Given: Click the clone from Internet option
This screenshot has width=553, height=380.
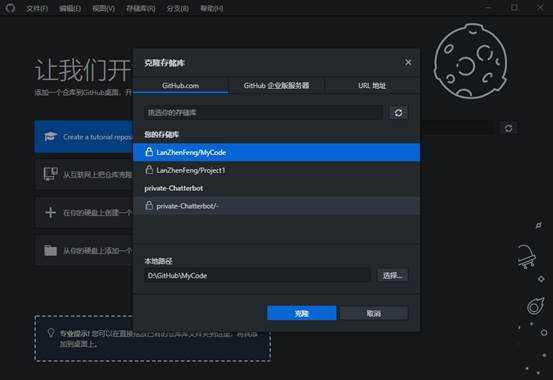Looking at the screenshot, I should 84,174.
